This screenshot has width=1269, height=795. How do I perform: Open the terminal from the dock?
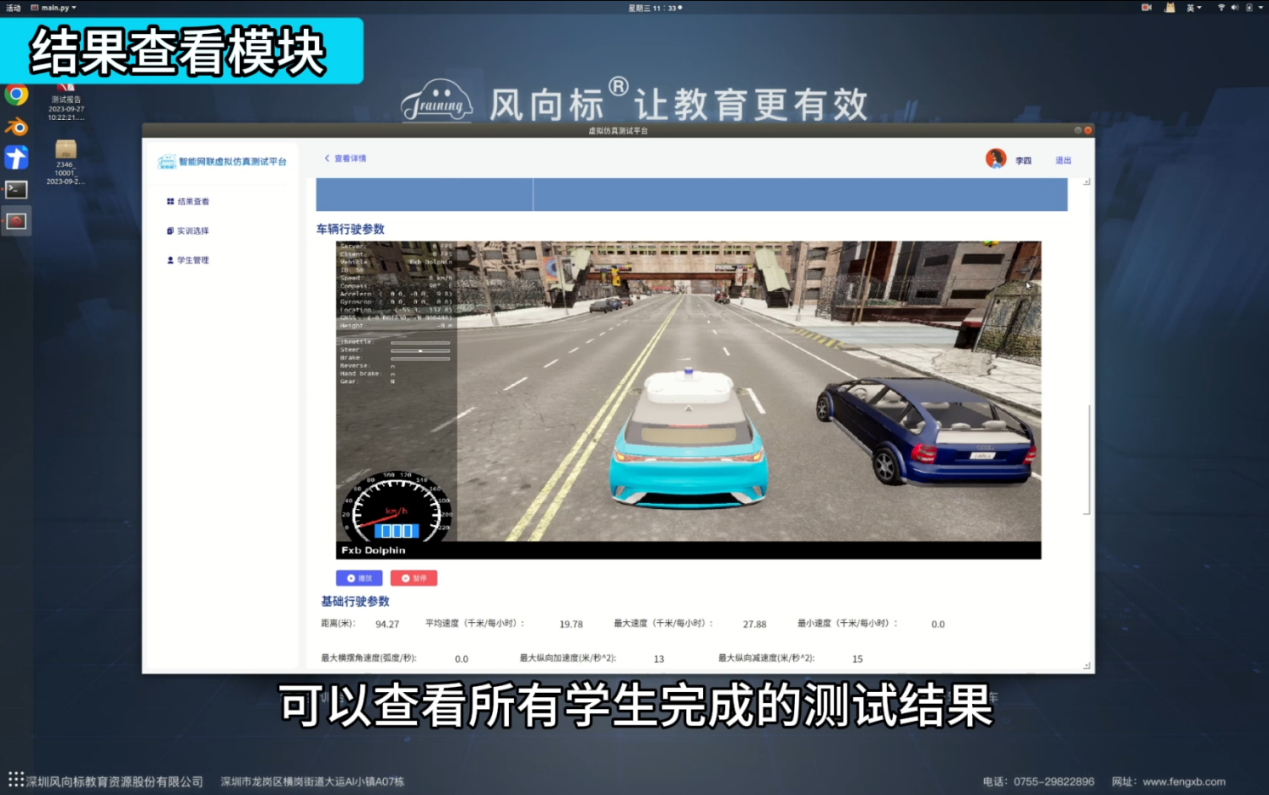[x=15, y=189]
